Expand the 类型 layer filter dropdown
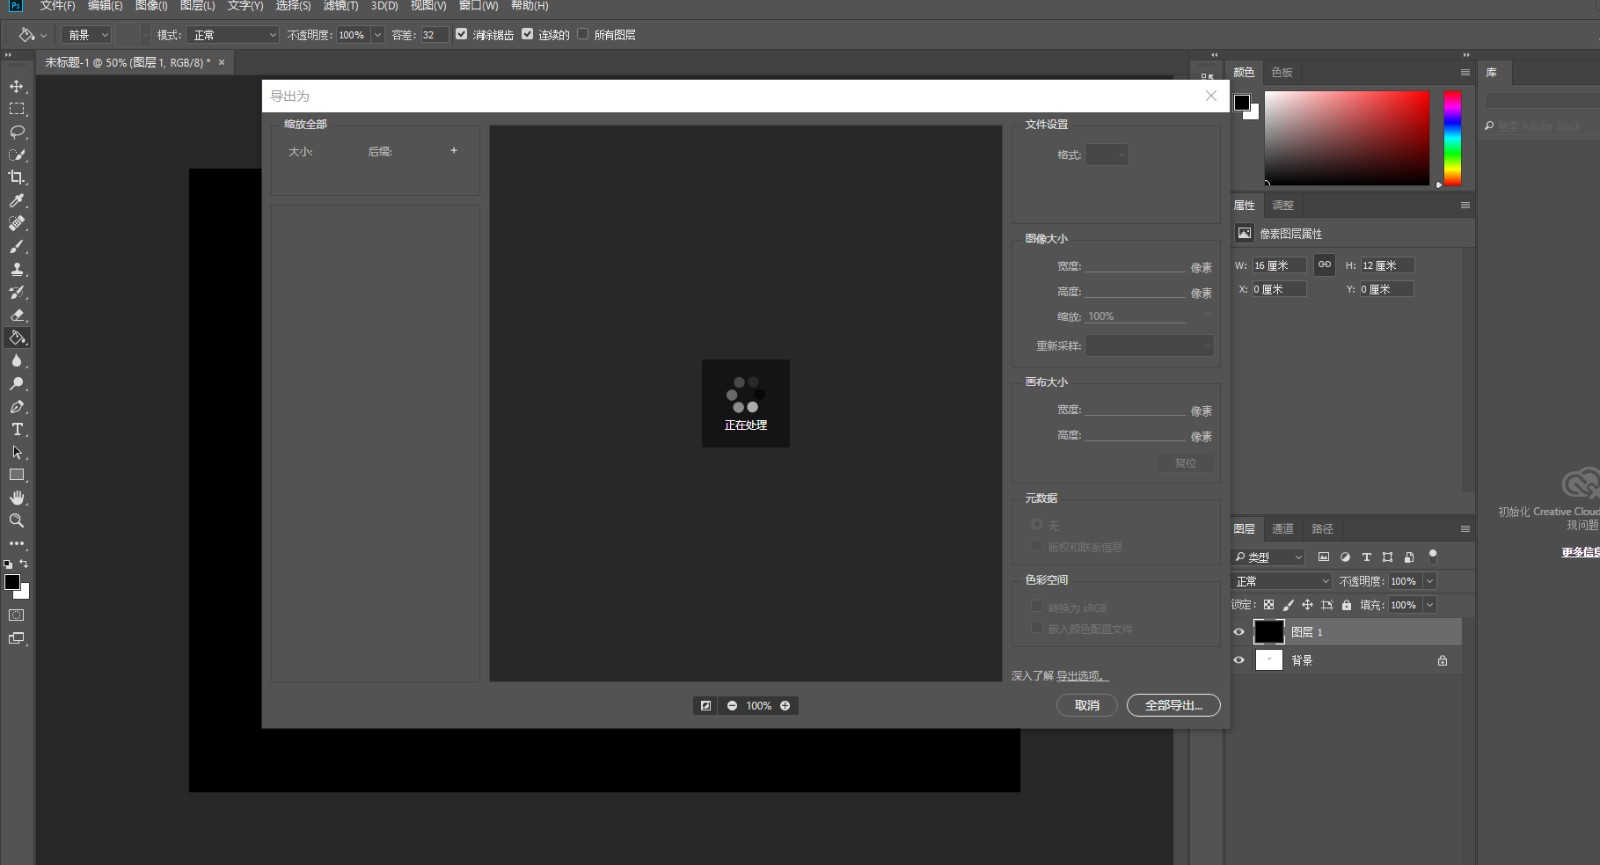 tap(1268, 557)
